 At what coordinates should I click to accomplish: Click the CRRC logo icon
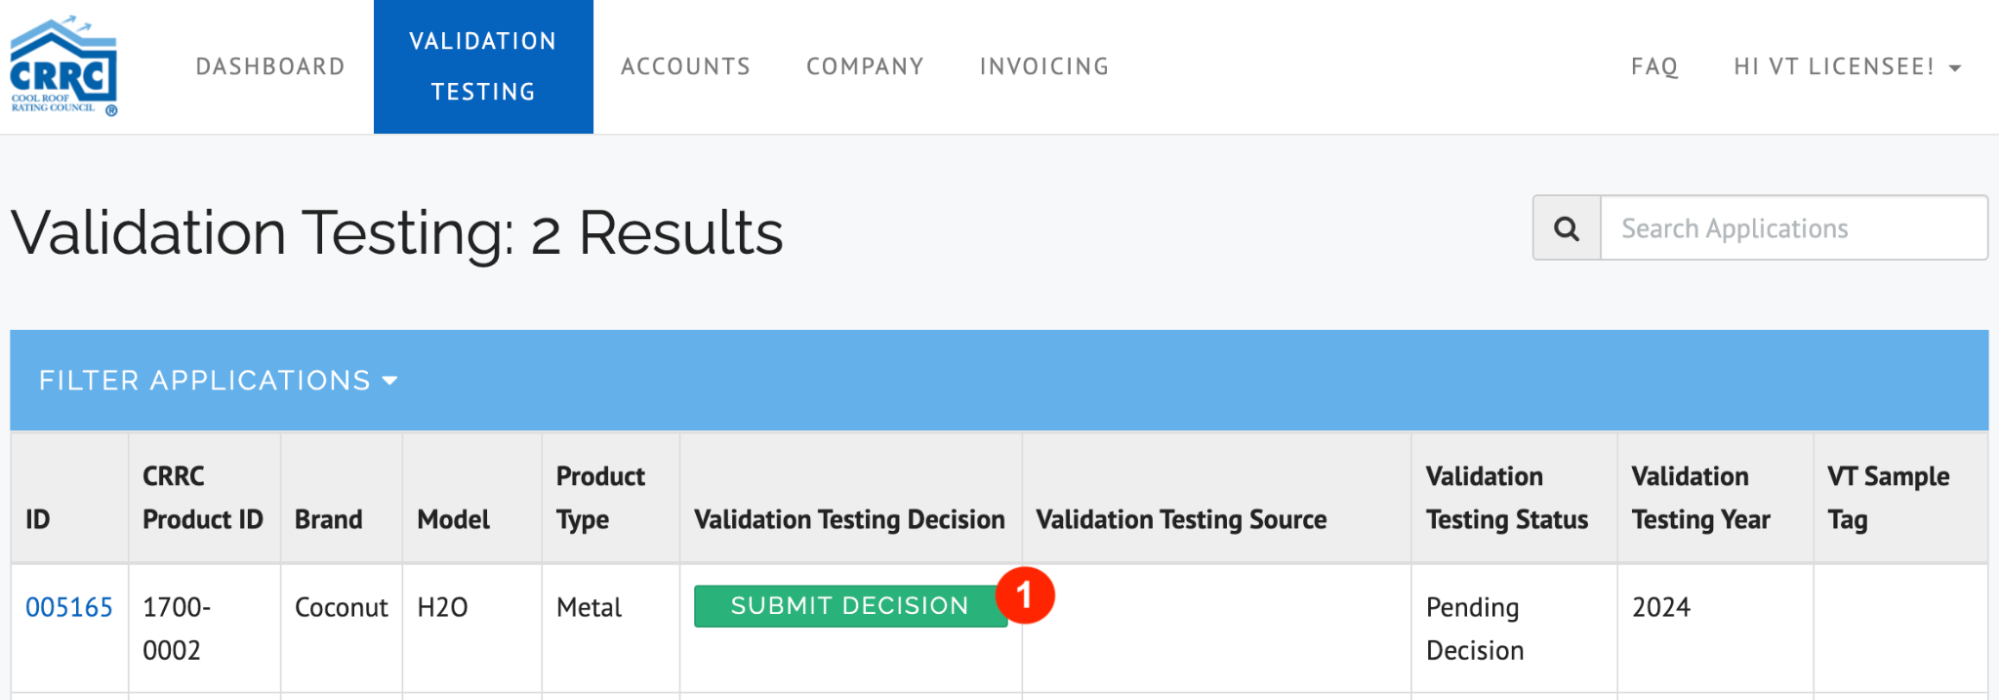click(64, 66)
